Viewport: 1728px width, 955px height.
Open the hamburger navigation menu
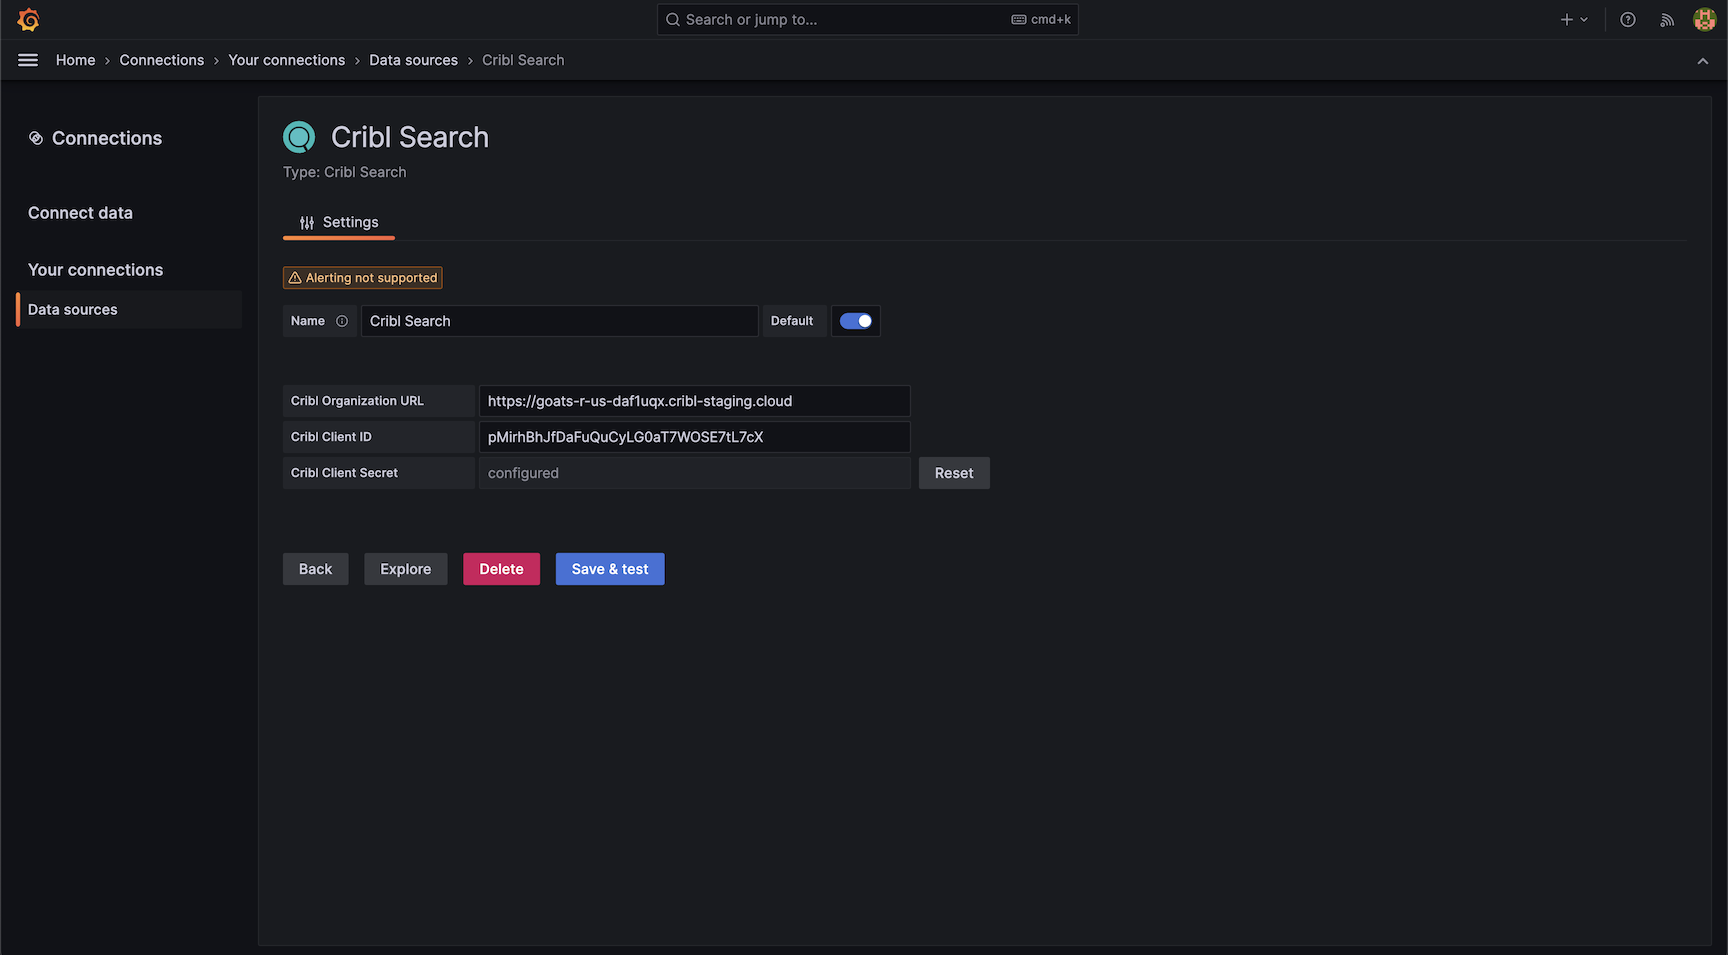point(27,60)
